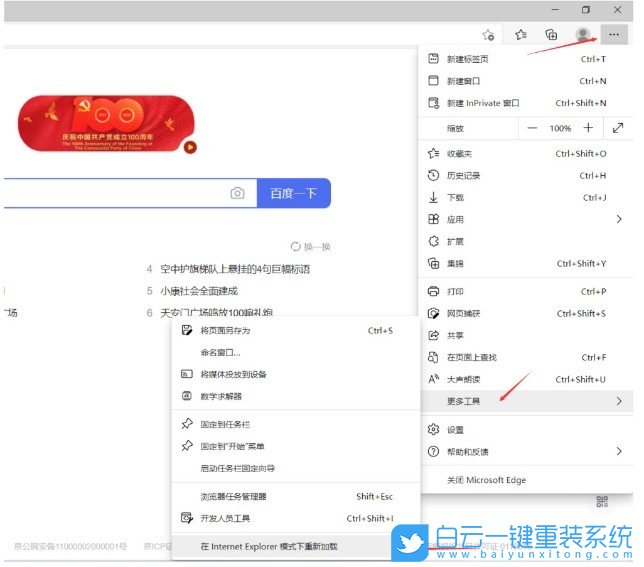The width and height of the screenshot is (644, 567).
Task: Click the settings gear icon
Action: (x=433, y=429)
